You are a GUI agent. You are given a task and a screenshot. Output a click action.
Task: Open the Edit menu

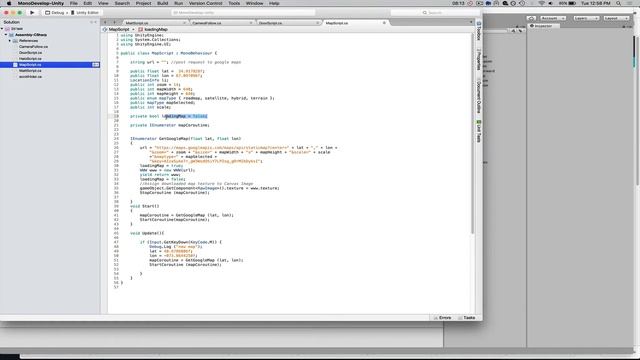tap(87, 3)
